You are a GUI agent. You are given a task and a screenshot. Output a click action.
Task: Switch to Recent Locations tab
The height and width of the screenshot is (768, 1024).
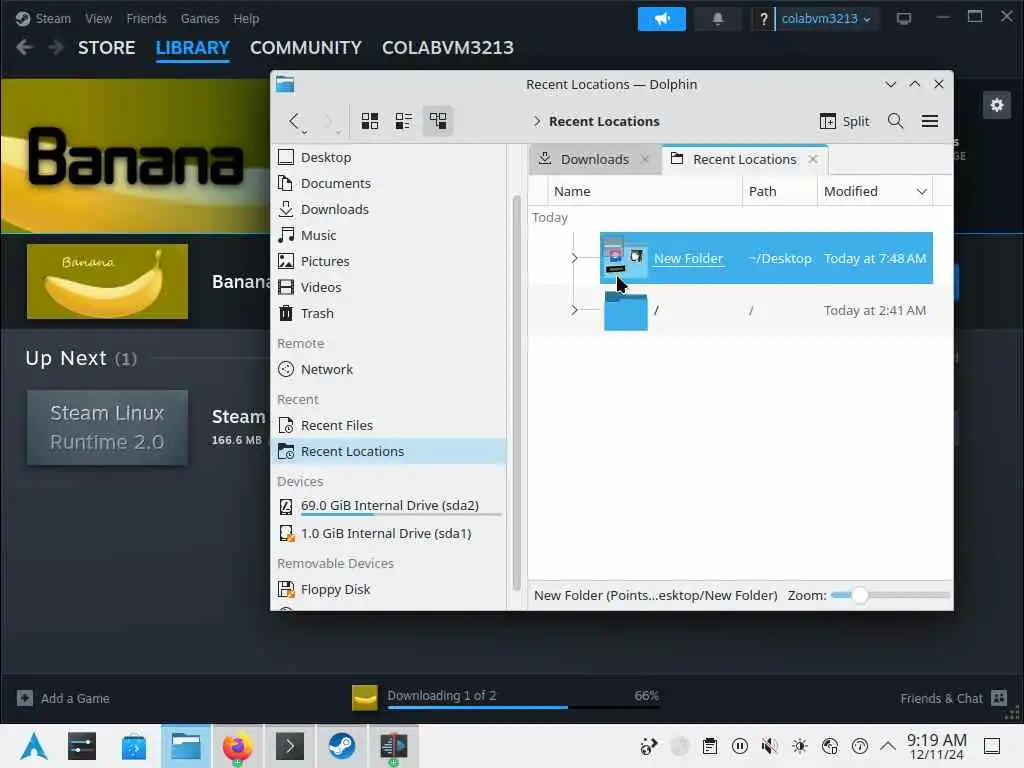[744, 159]
